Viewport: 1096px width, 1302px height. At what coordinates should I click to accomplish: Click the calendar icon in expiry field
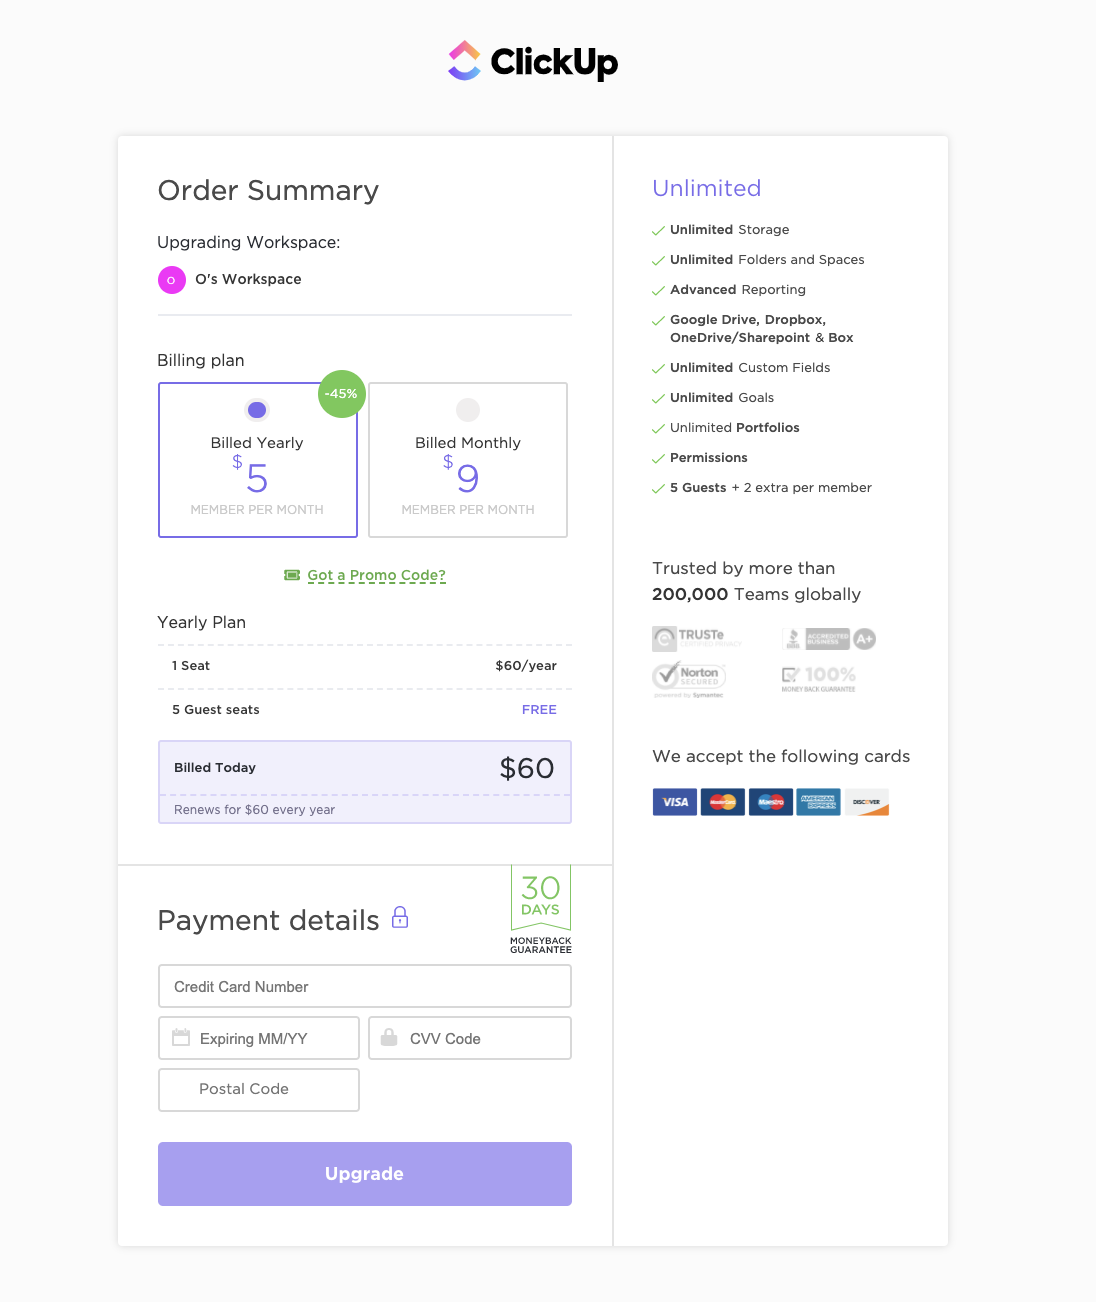(x=181, y=1037)
